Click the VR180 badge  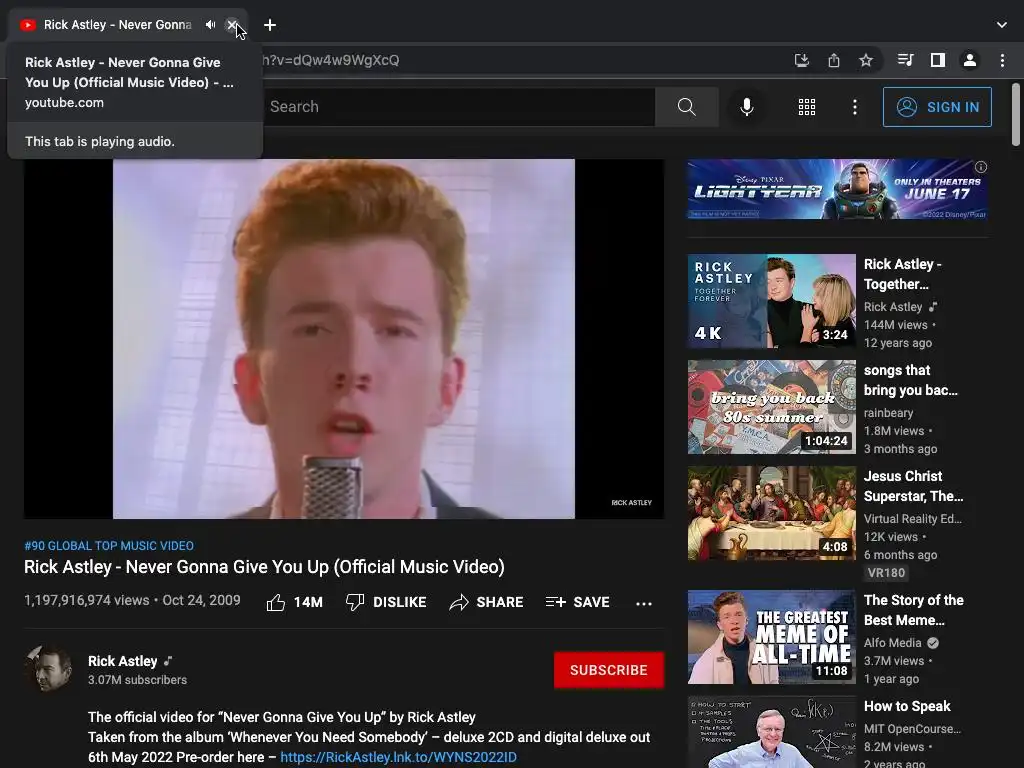(886, 573)
